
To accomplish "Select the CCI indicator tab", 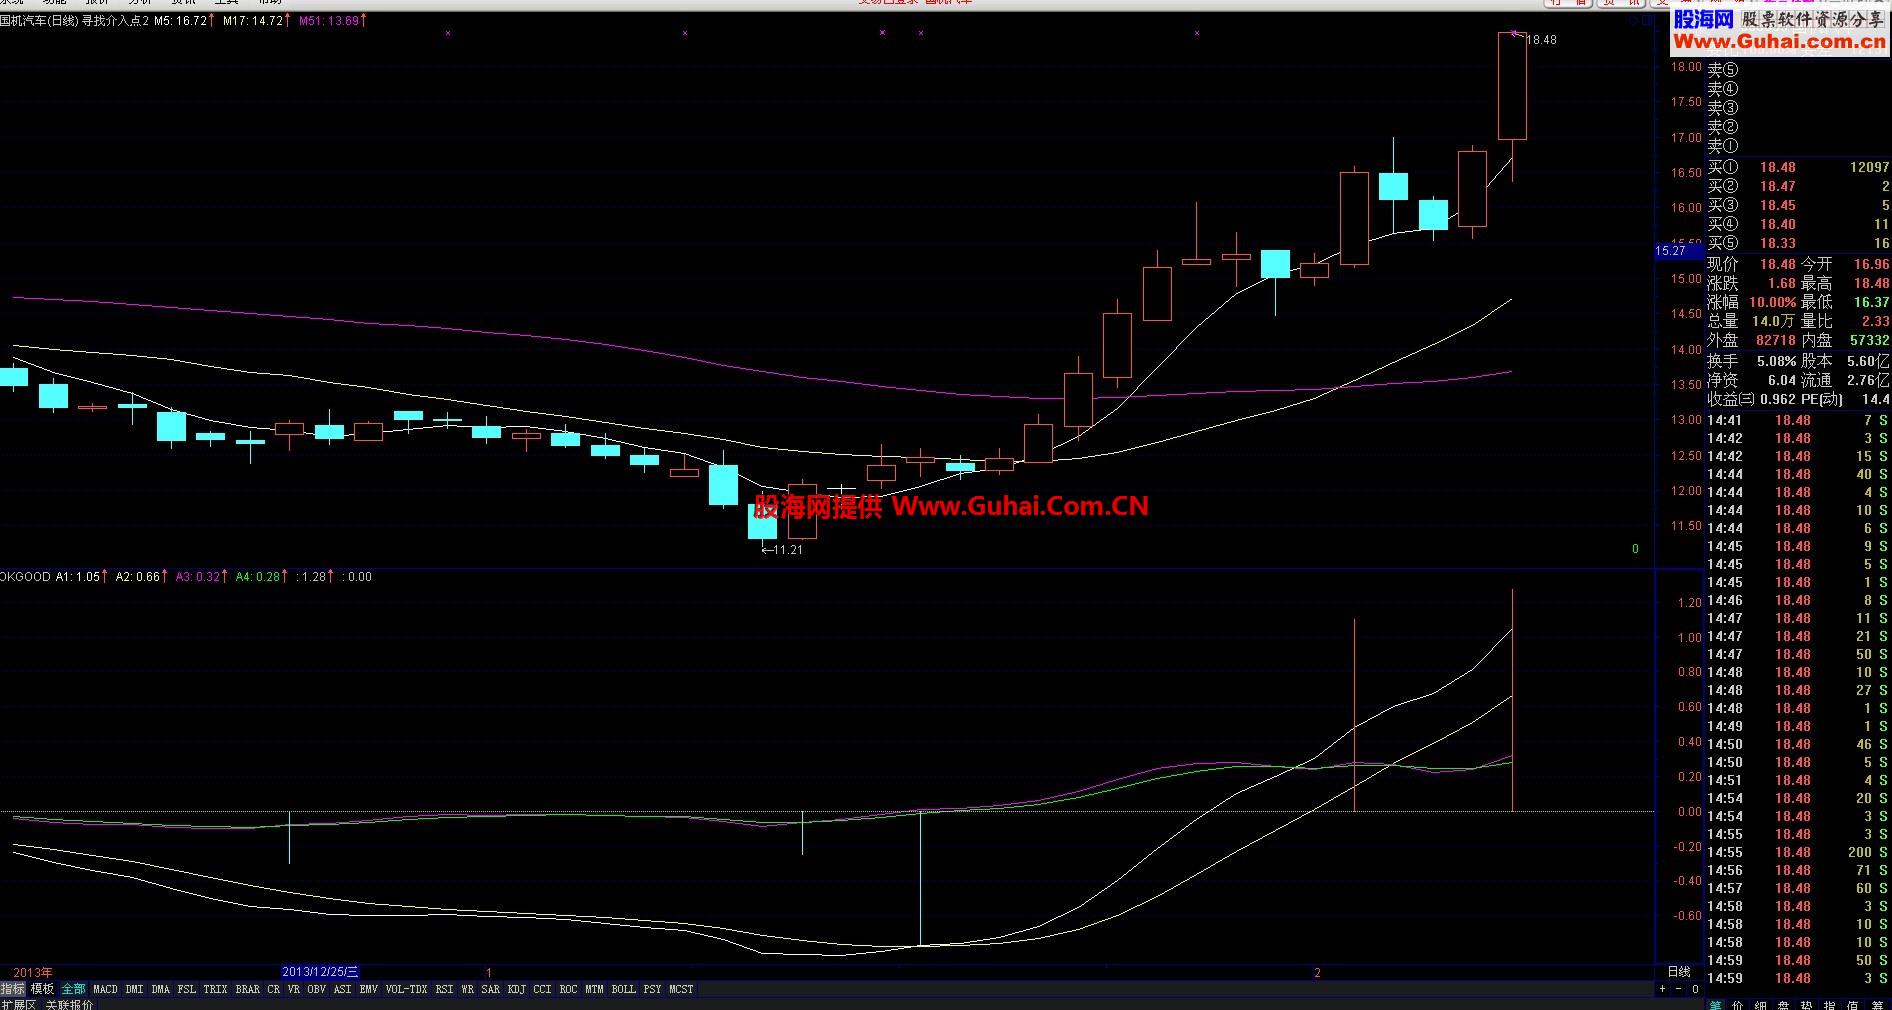I will (542, 989).
